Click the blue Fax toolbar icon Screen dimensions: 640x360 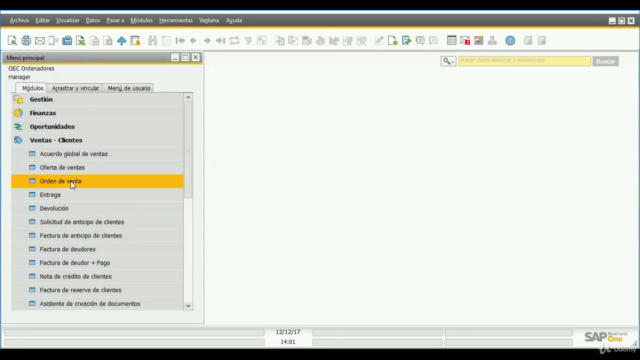67,40
